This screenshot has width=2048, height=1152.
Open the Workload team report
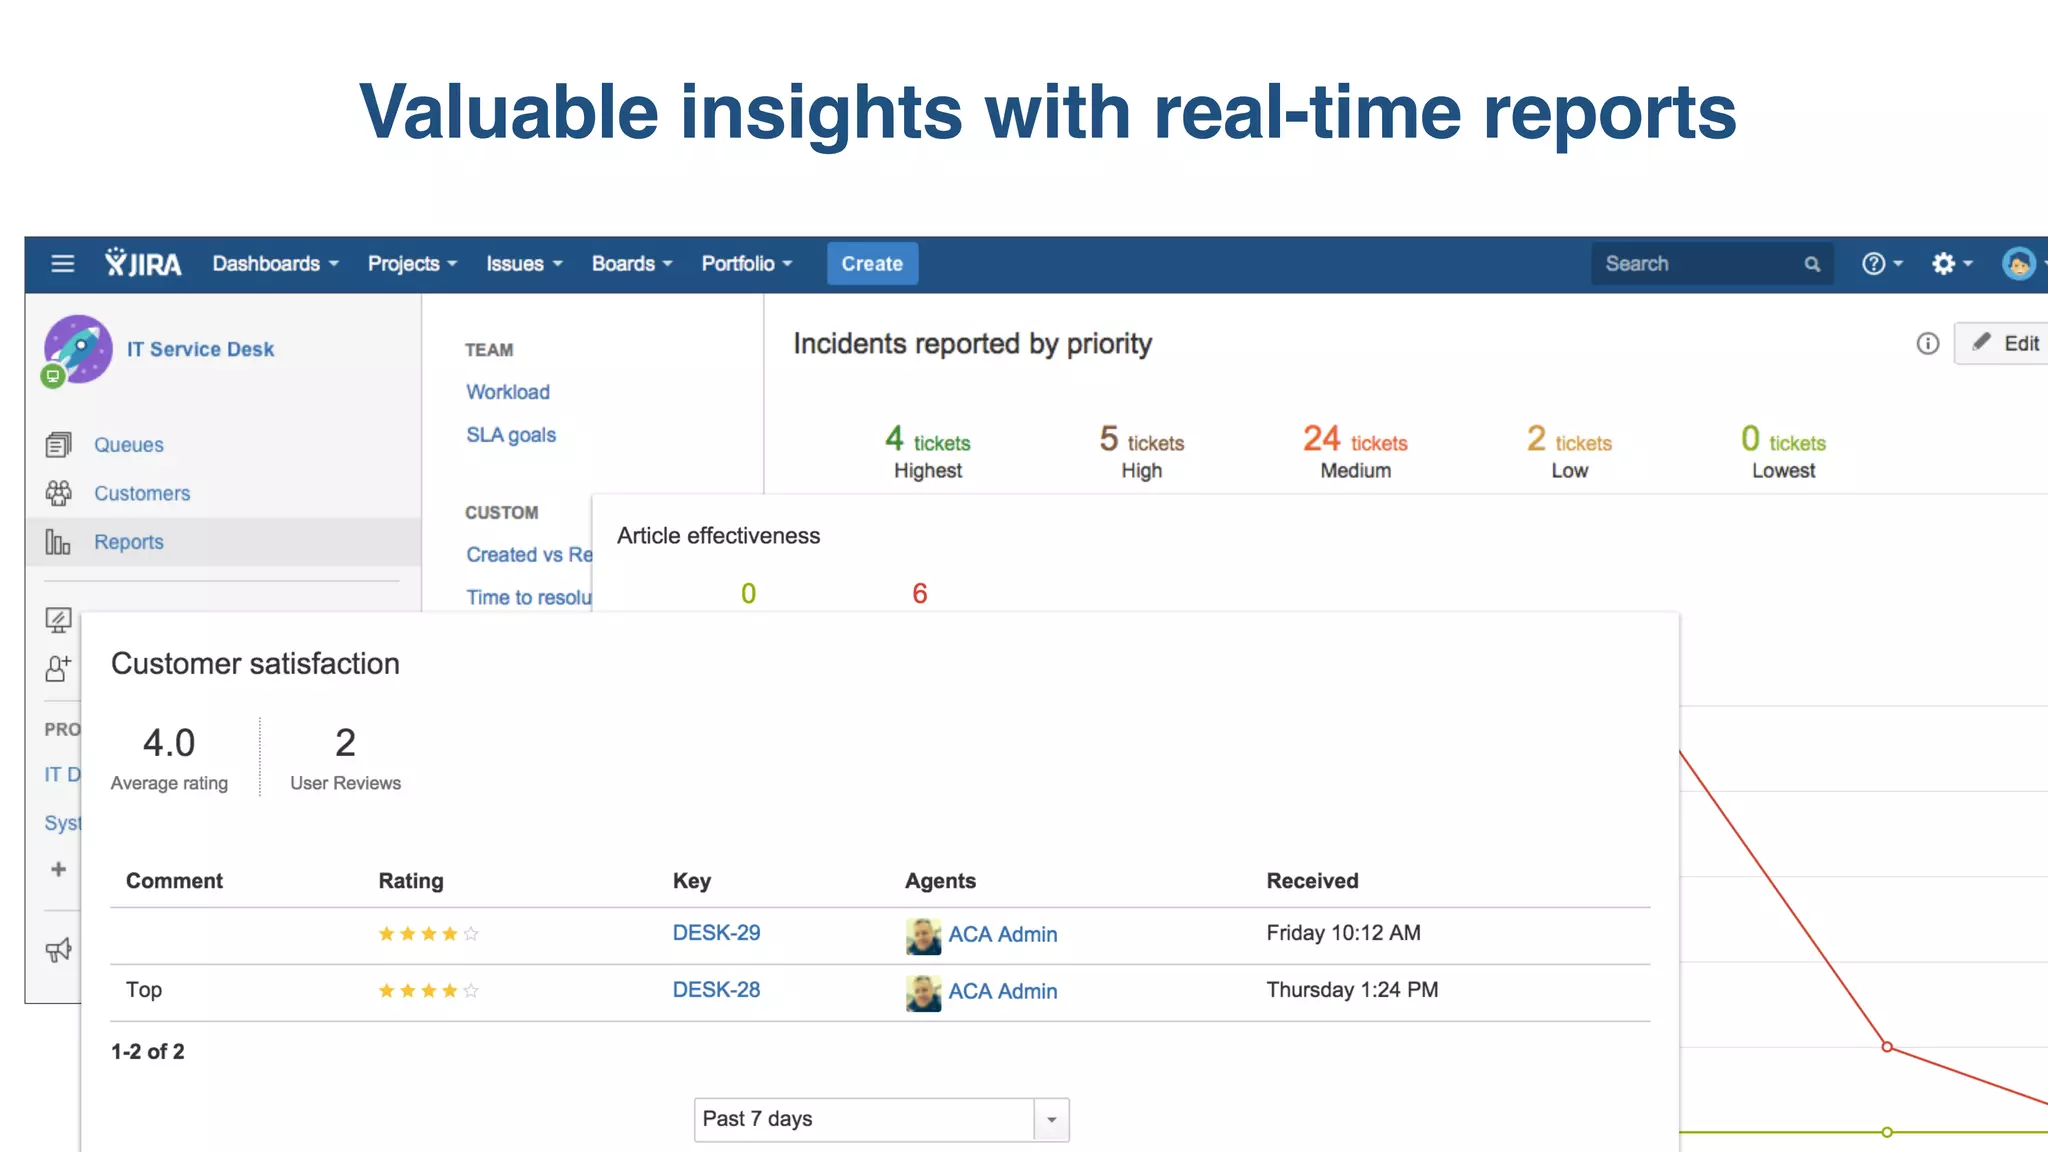(508, 392)
